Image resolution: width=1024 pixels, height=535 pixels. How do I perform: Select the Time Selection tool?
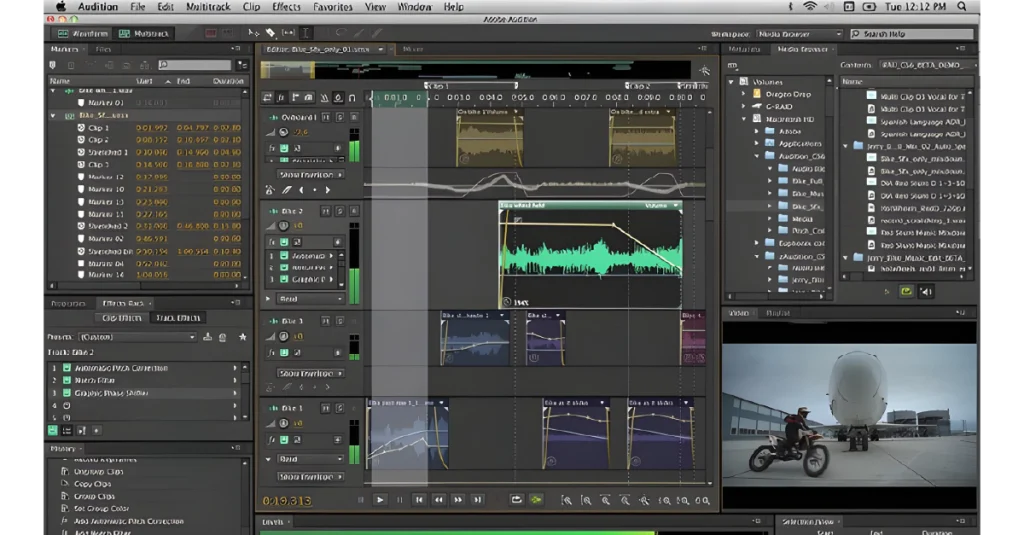(305, 33)
